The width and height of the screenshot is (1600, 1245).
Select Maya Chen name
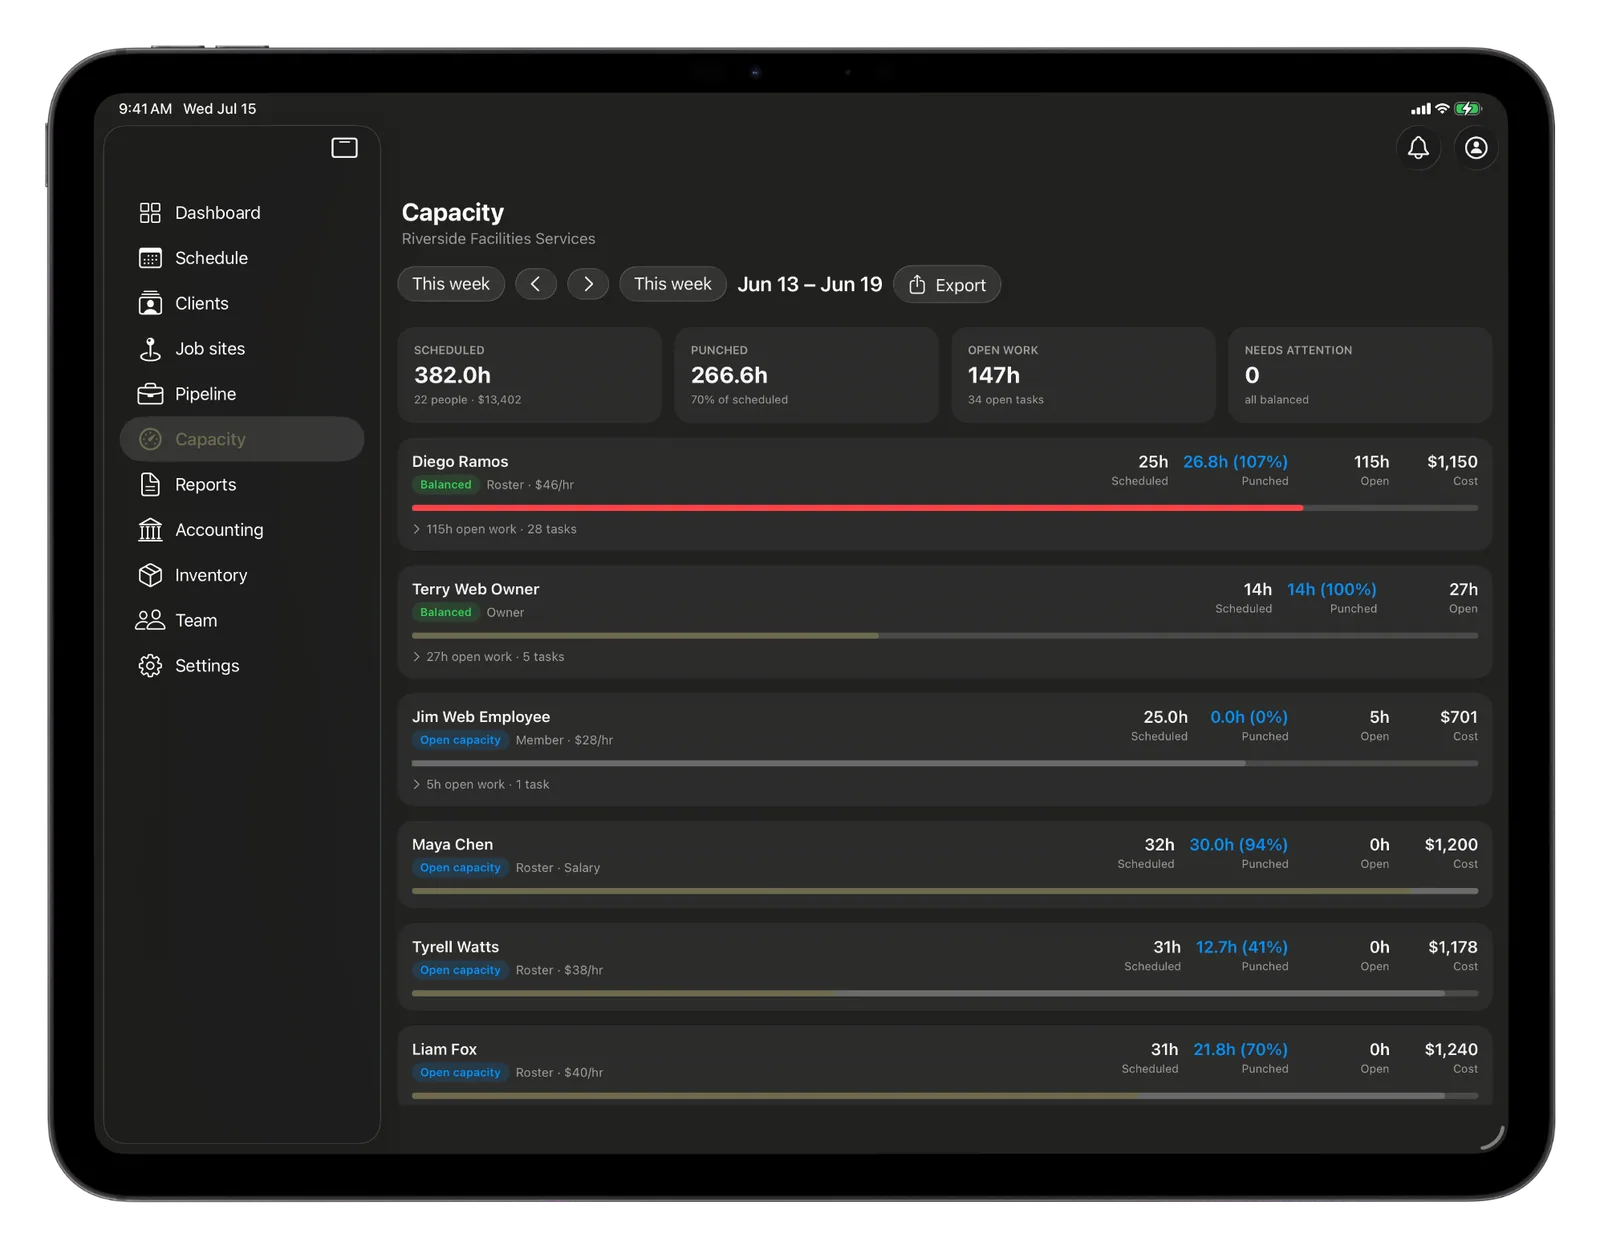[452, 845]
